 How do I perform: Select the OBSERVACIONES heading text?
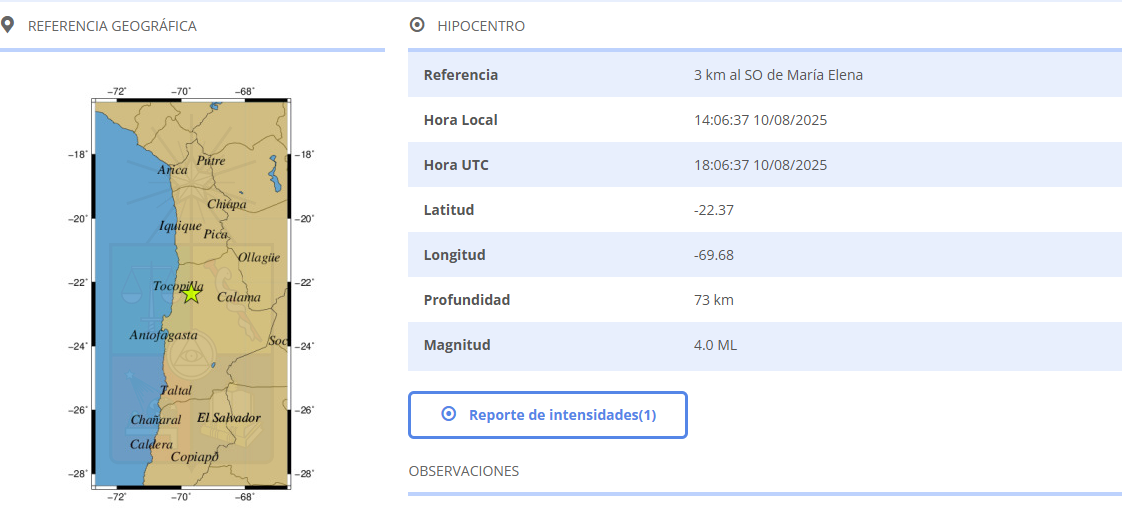[464, 471]
